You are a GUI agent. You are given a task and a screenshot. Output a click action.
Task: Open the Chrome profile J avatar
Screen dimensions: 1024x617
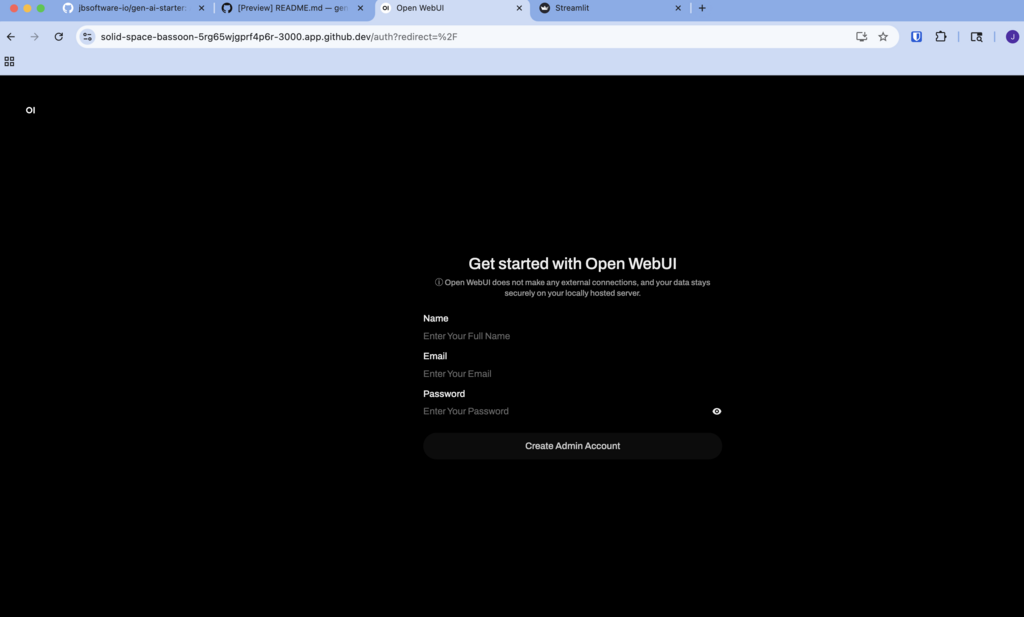point(1012,37)
